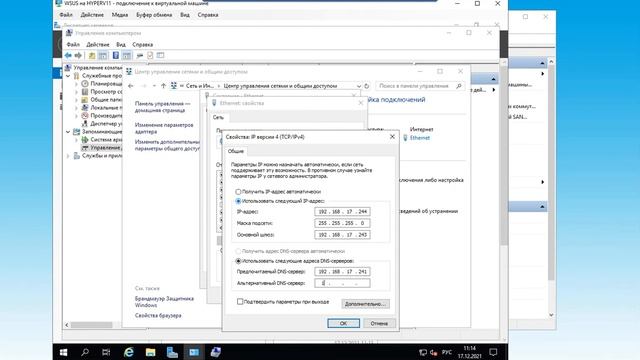Expand Службы и приложения node

68,156
